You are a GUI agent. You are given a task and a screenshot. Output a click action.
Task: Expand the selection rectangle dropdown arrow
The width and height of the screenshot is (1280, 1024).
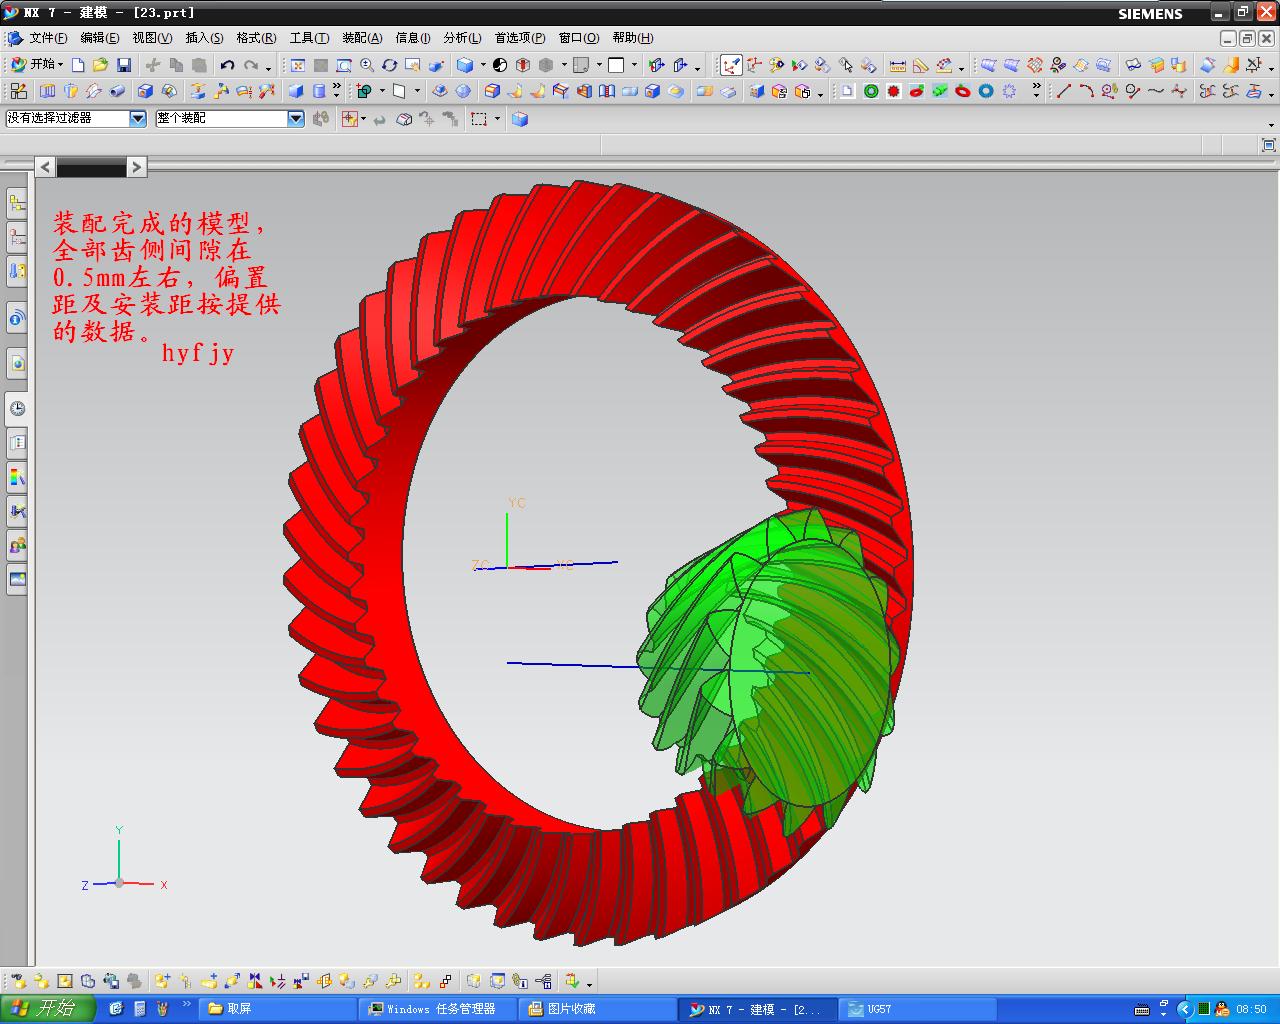pyautogui.click(x=498, y=119)
